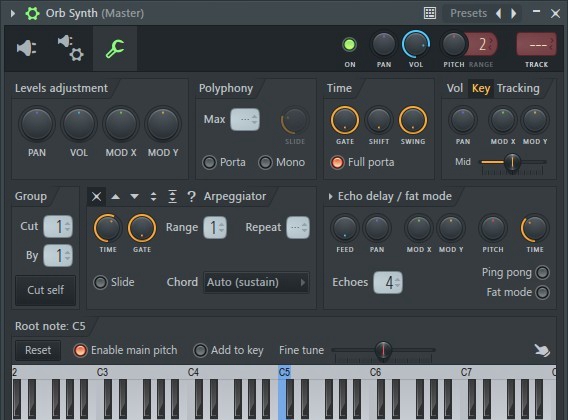Click the Group By value box
Image resolution: width=568 pixels, height=420 pixels.
tap(58, 255)
